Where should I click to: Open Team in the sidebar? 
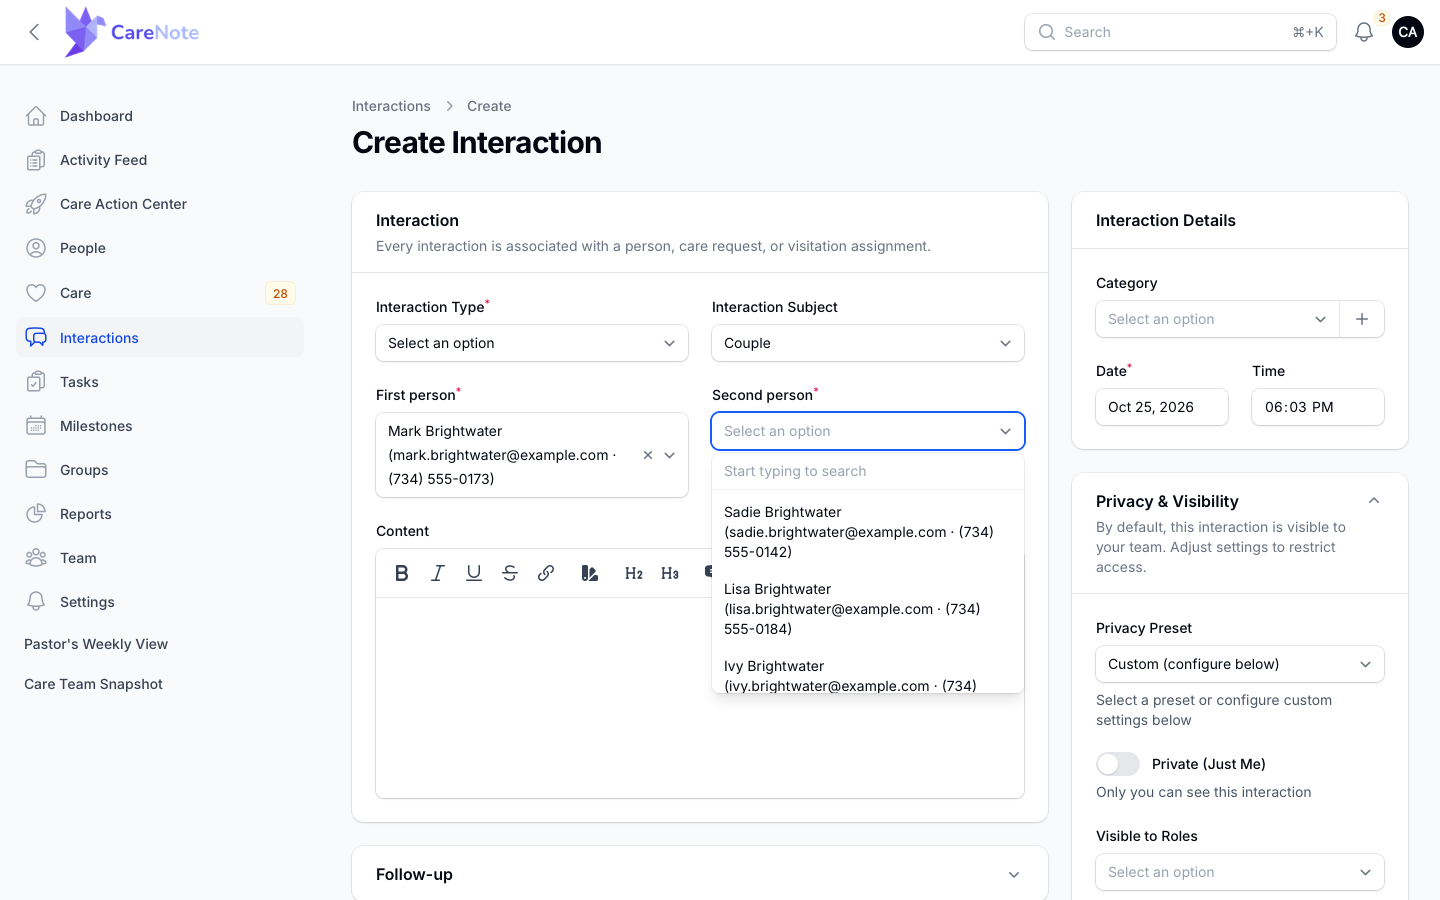tap(160, 558)
